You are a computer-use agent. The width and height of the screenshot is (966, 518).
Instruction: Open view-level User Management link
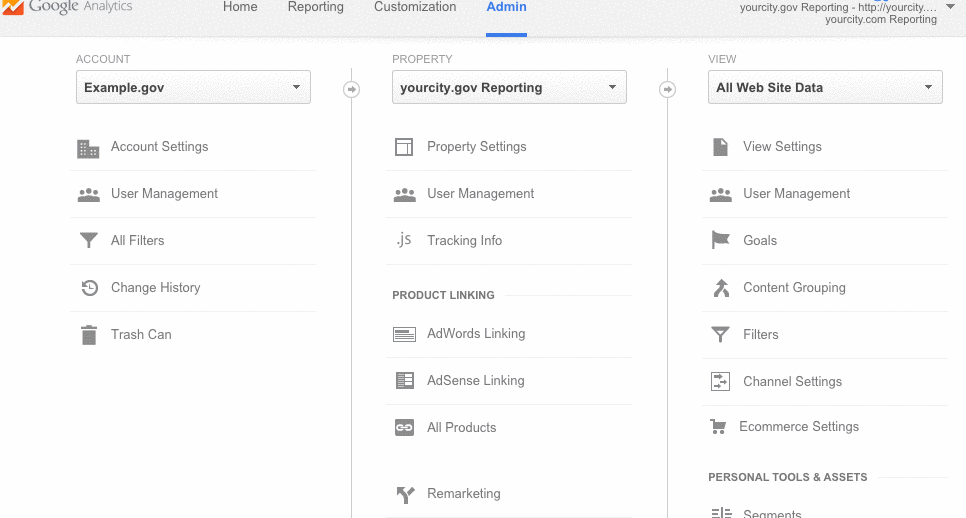point(797,193)
